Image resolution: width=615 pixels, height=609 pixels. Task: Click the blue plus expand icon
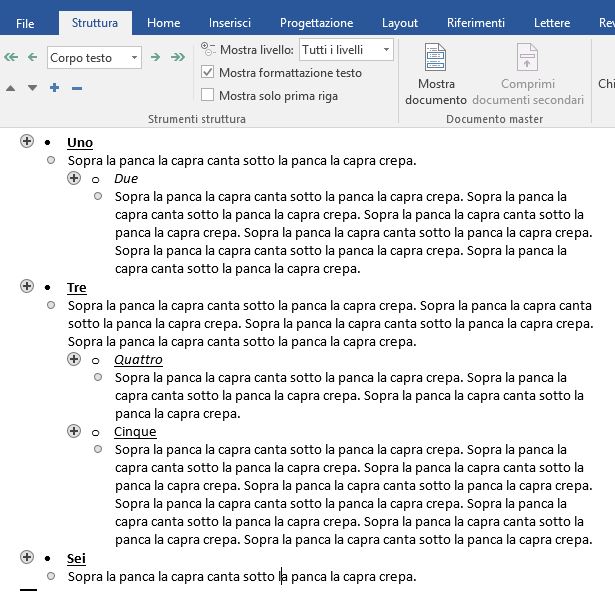coord(55,87)
